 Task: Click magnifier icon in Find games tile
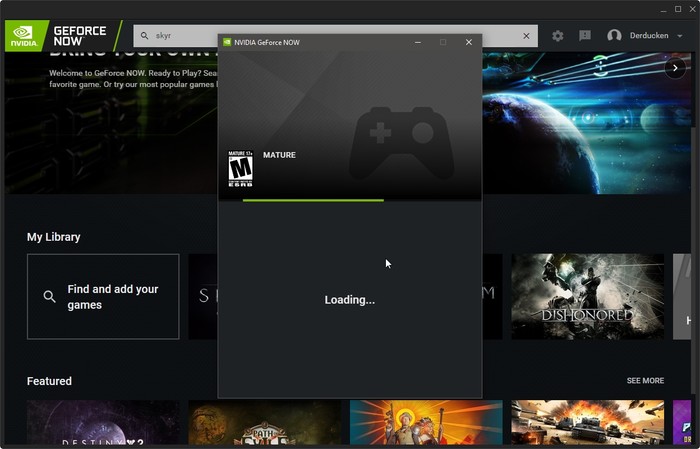pyautogui.click(x=50, y=296)
